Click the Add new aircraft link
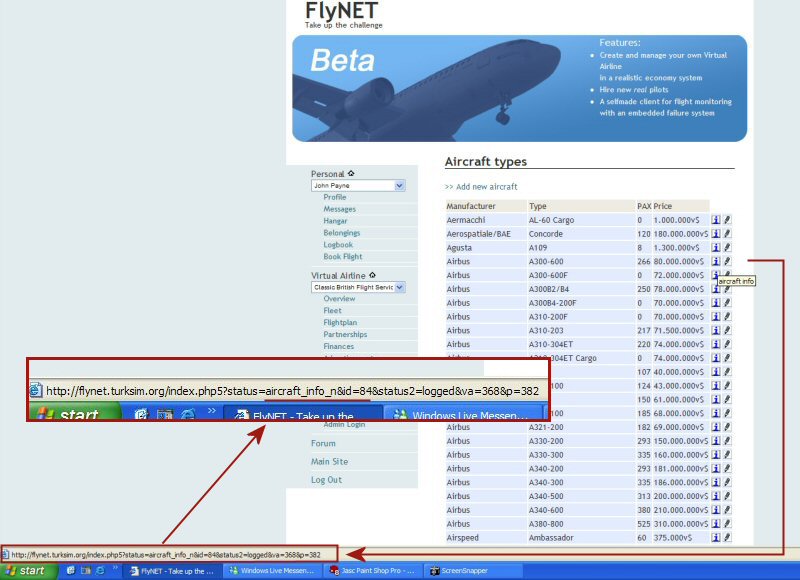Screen dimensions: 800x580 point(481,187)
